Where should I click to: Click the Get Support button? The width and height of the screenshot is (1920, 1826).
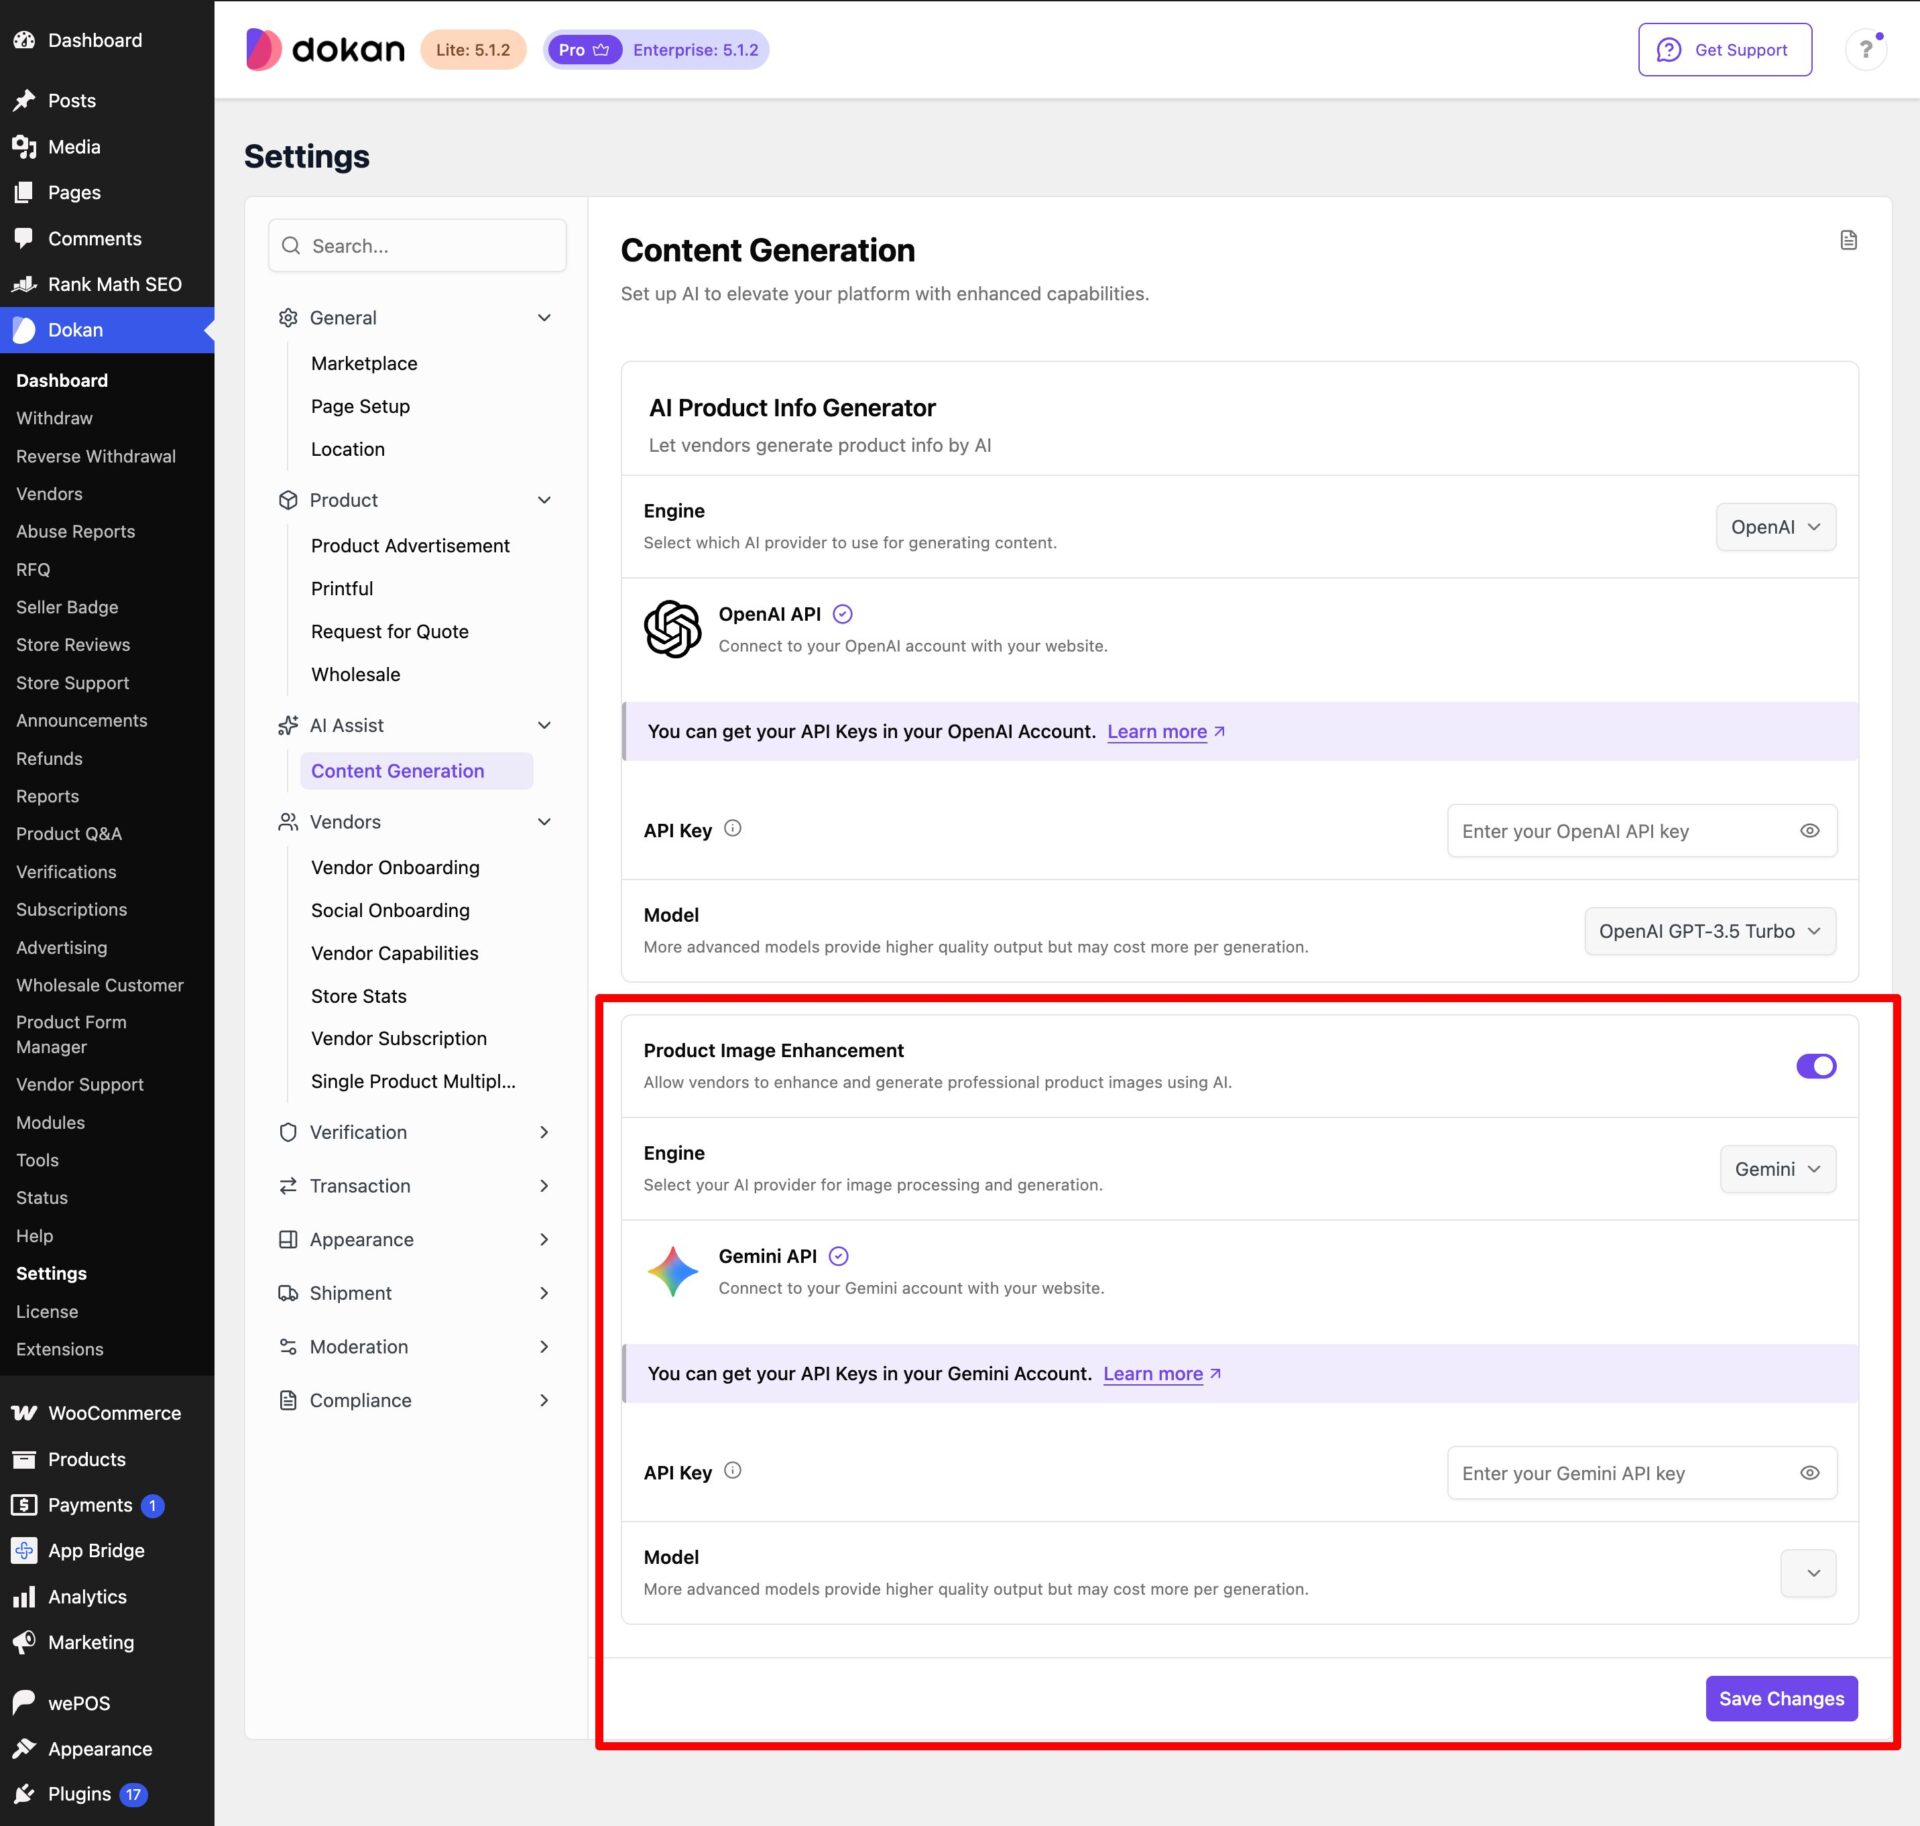pos(1725,49)
